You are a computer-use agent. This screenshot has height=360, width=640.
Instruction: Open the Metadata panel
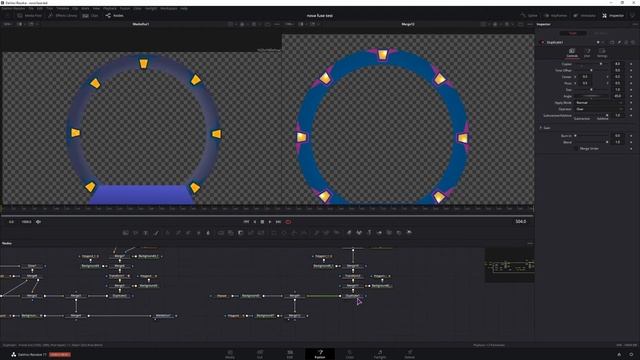pyautogui.click(x=584, y=16)
